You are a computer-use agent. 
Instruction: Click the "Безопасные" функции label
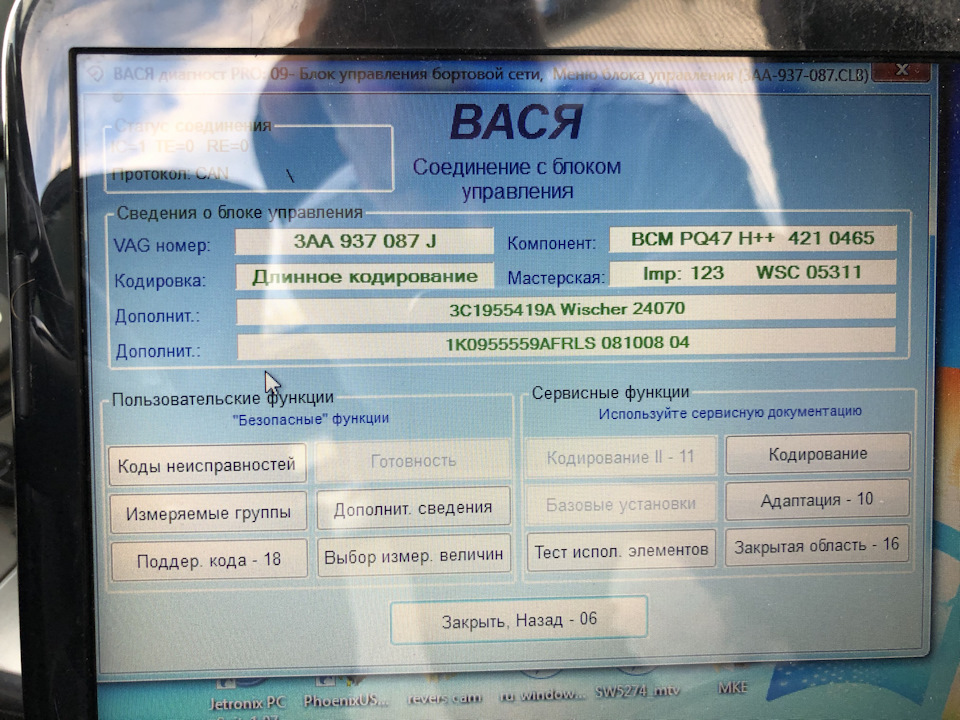[310, 419]
